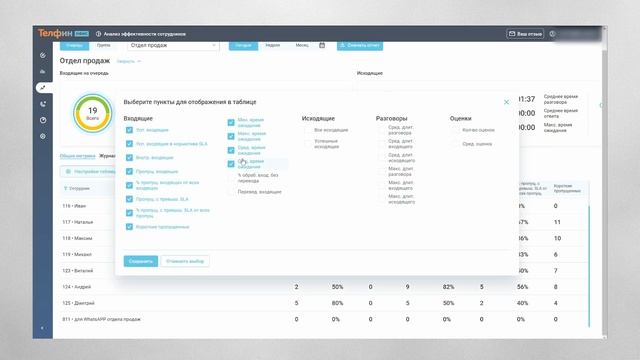This screenshot has height=360, width=640.
Task: Check Макс. длит. входящего
Action: pos(382,185)
